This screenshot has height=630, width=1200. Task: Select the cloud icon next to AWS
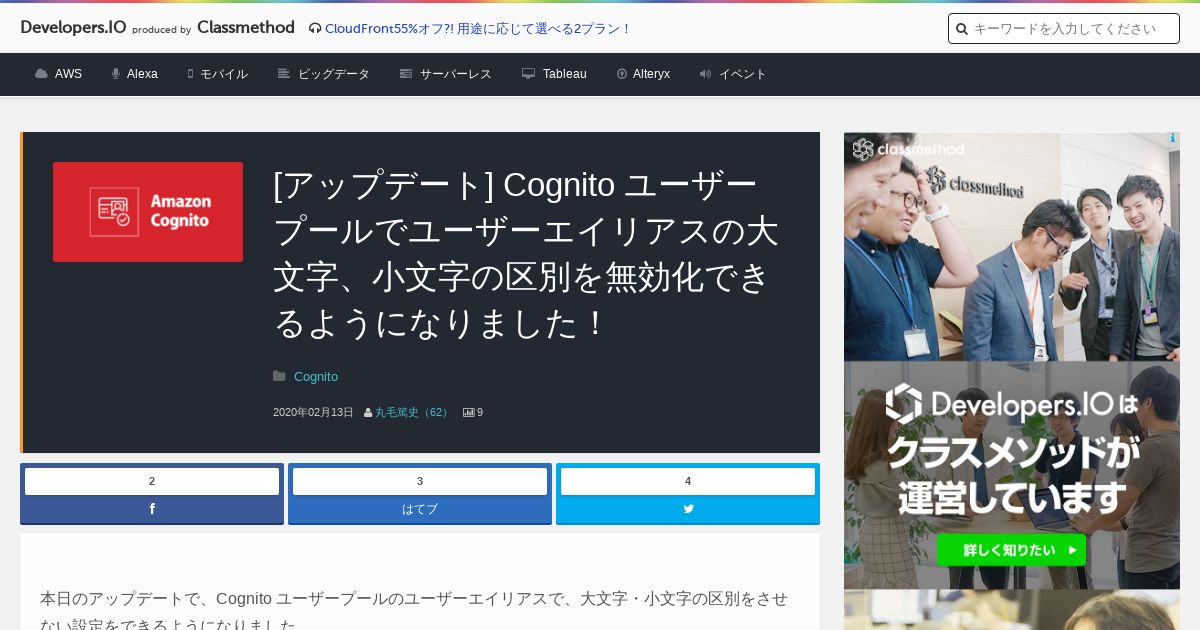41,74
